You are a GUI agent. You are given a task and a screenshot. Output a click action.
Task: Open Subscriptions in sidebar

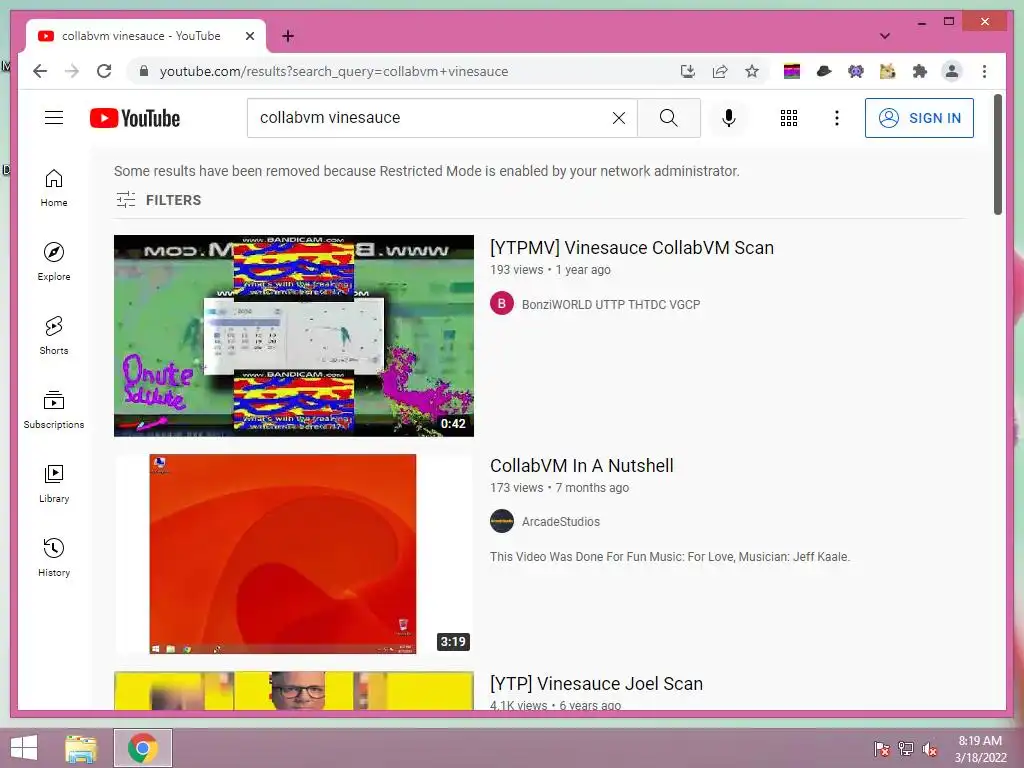[54, 410]
